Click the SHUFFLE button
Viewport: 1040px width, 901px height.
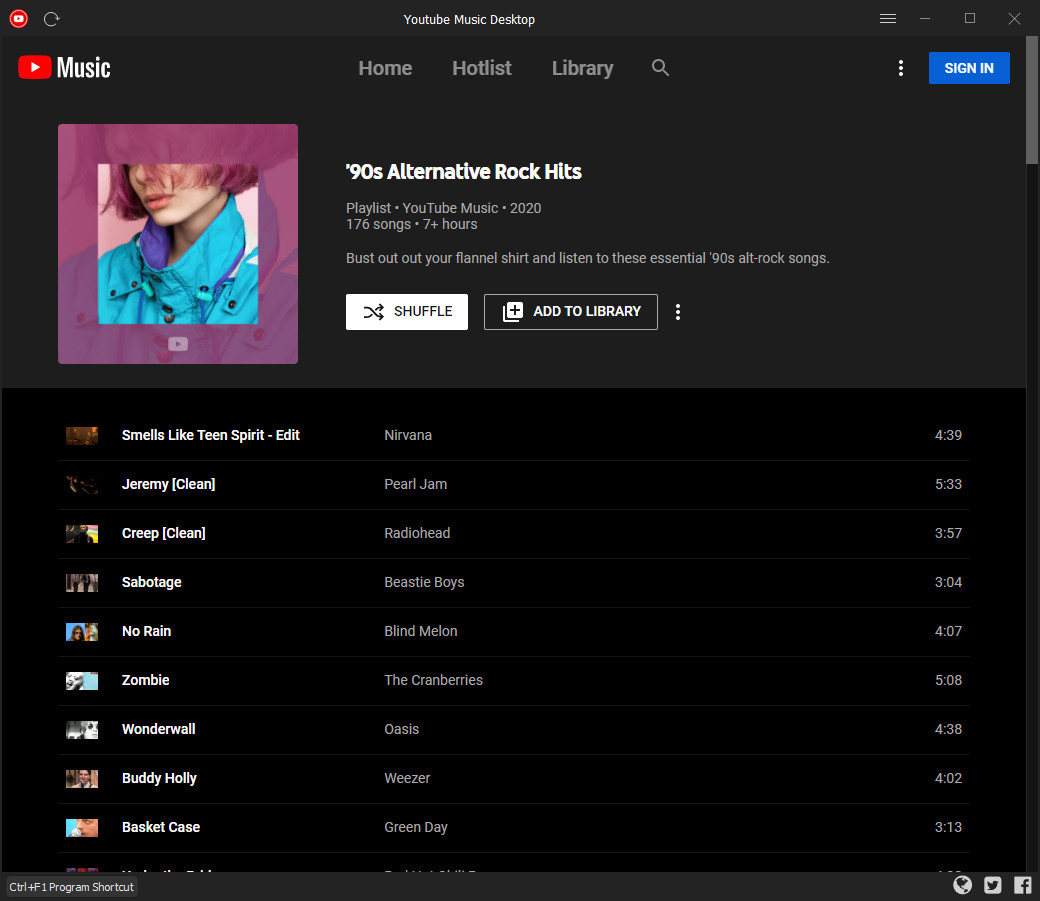point(407,312)
